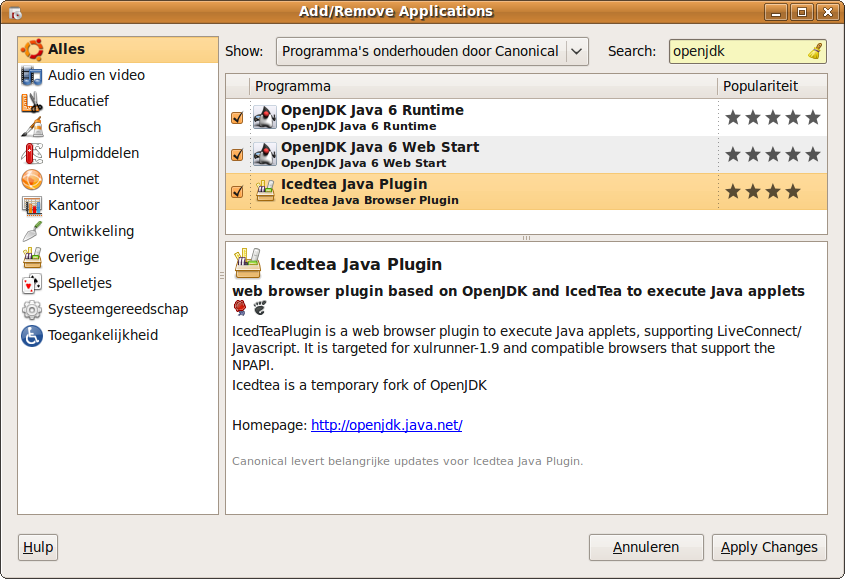
Task: Click the Audio en video category icon
Action: [31, 76]
